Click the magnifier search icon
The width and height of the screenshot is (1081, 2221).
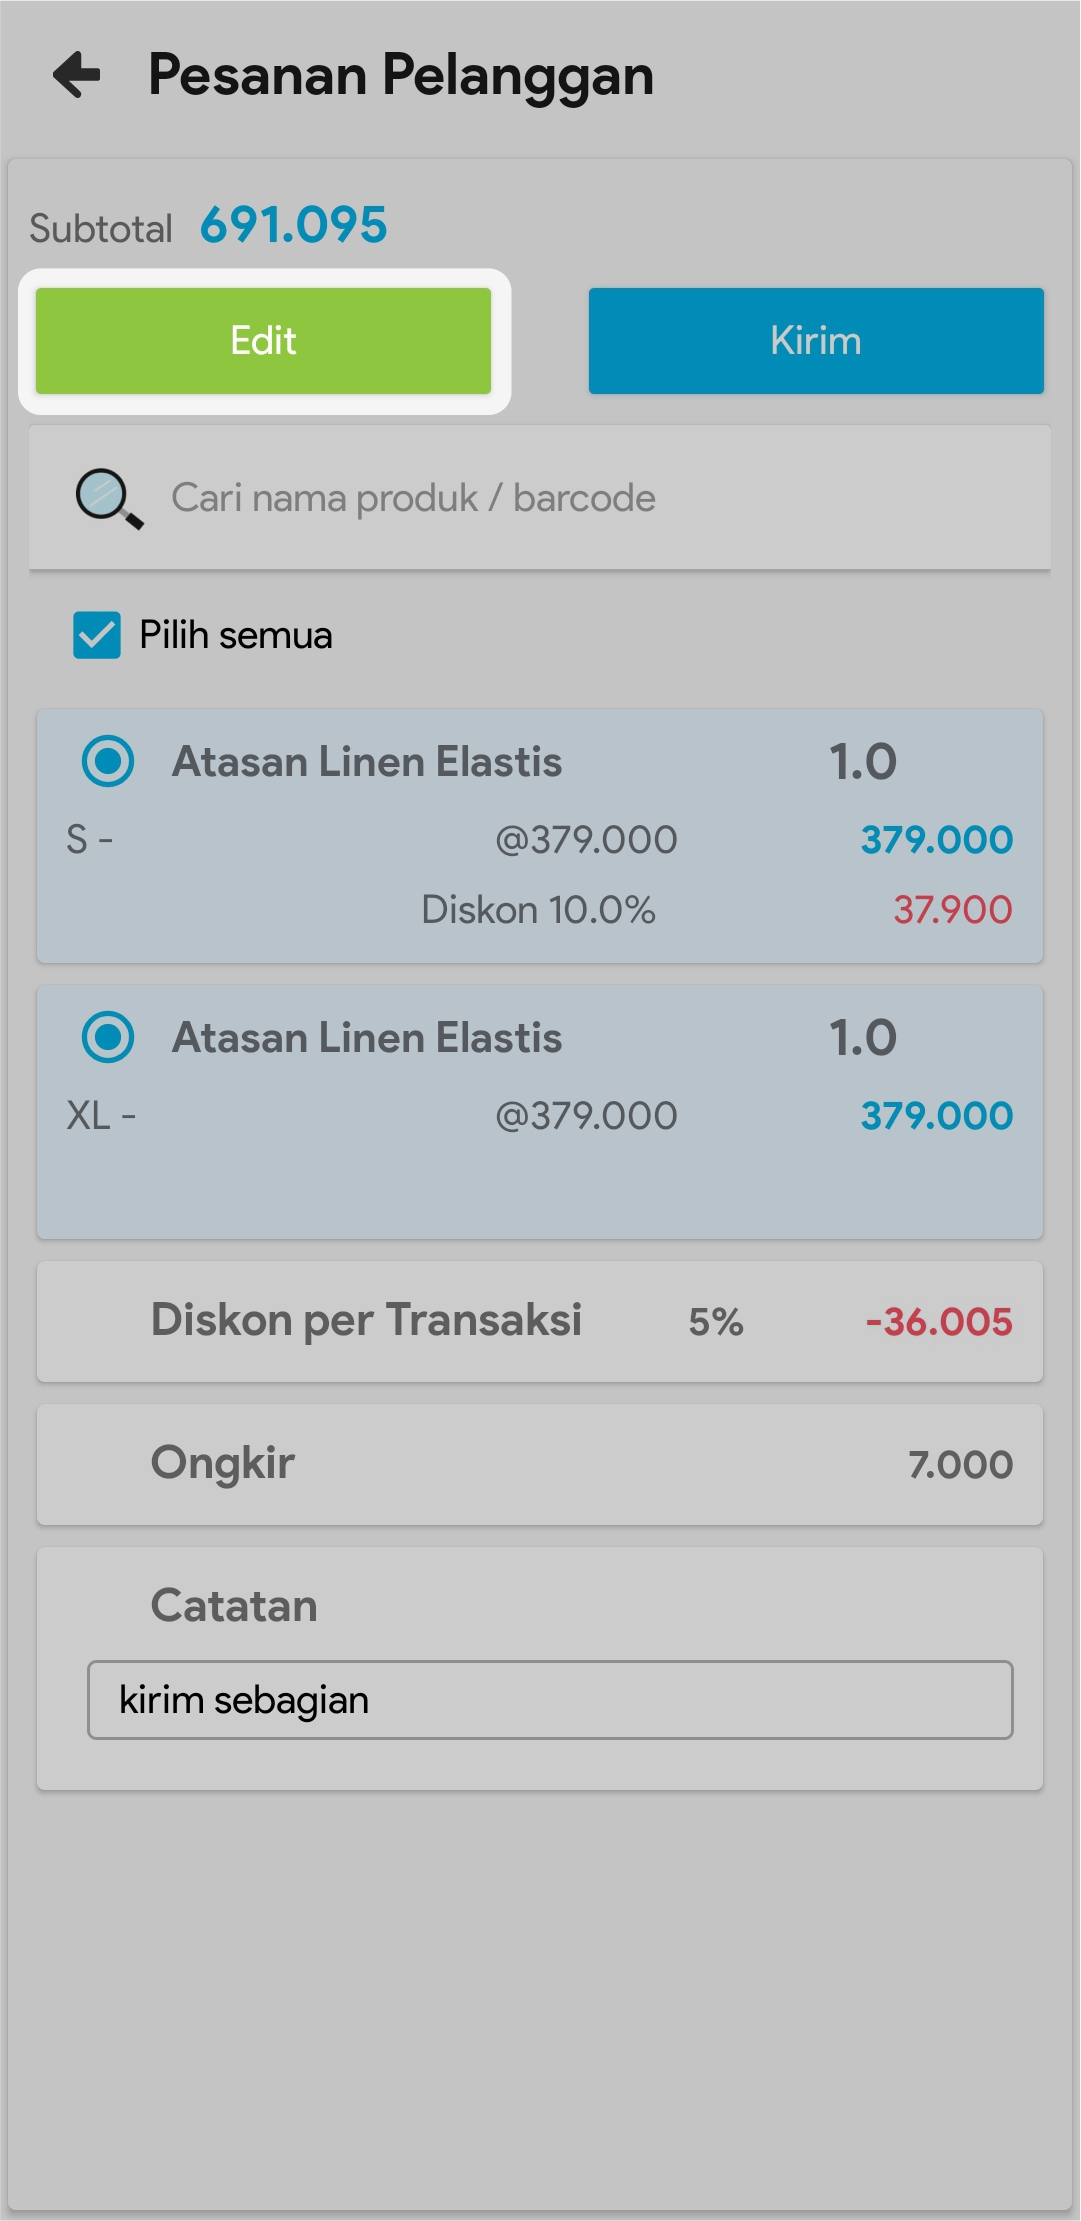tap(108, 498)
